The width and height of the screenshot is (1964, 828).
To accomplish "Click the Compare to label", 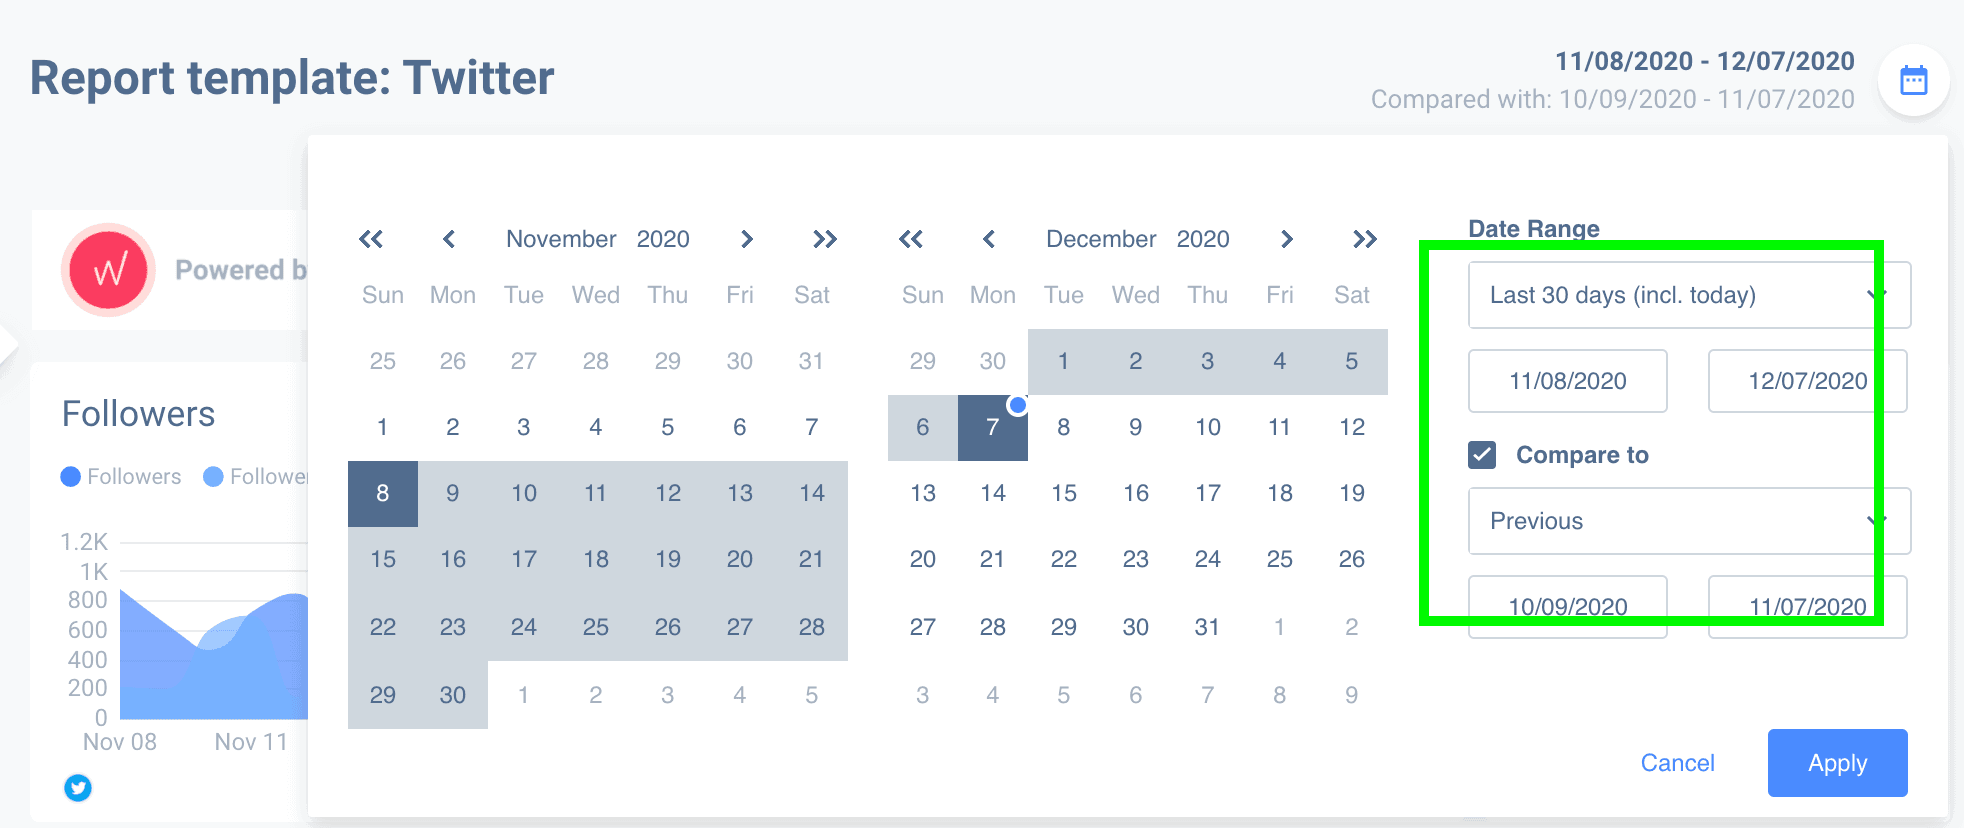I will coord(1582,455).
